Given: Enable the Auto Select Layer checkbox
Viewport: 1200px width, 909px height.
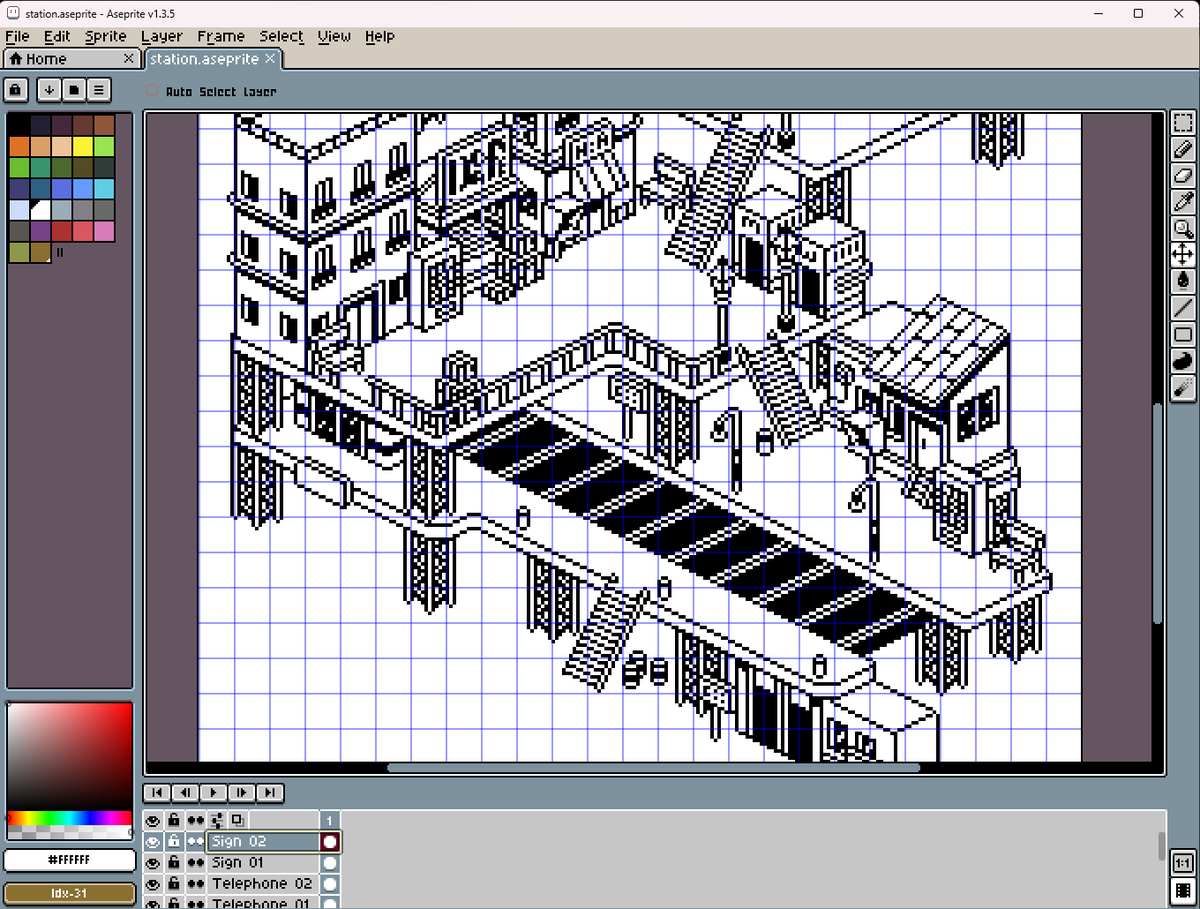Looking at the screenshot, I should [152, 91].
